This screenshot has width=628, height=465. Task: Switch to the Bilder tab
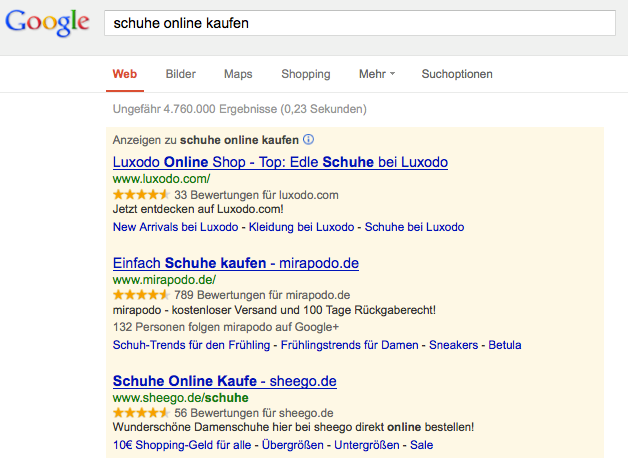[x=181, y=74]
